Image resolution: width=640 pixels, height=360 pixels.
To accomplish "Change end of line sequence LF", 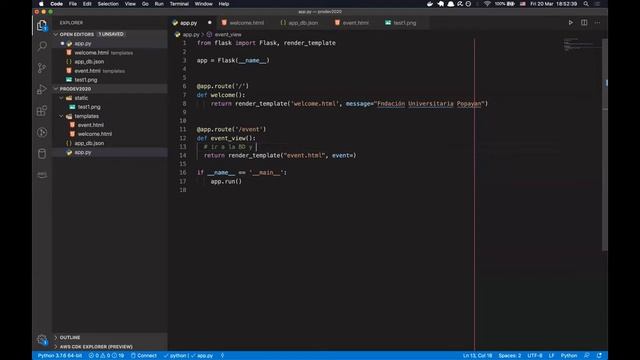I will (x=551, y=356).
